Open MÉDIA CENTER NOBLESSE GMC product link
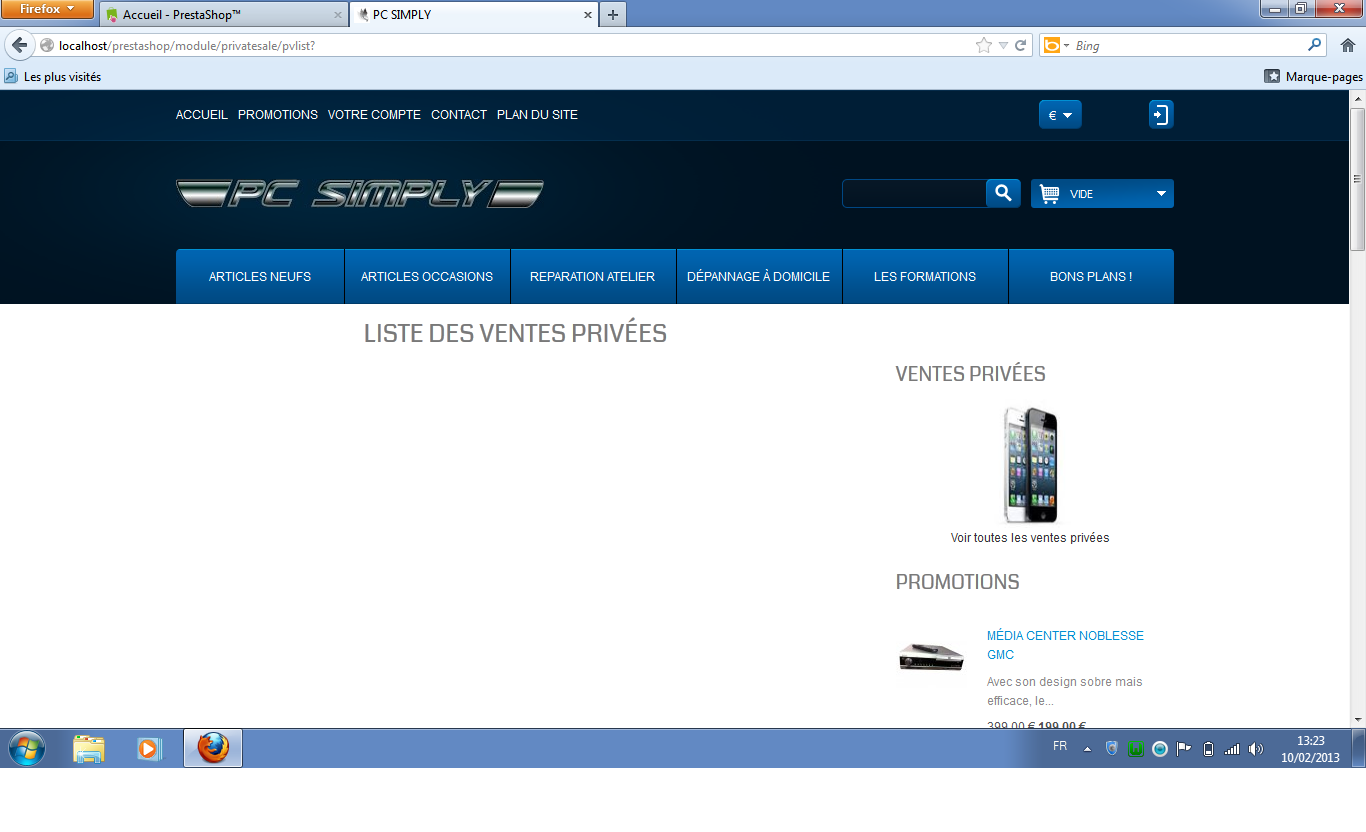Image resolution: width=1366 pixels, height=832 pixels. [x=1065, y=645]
